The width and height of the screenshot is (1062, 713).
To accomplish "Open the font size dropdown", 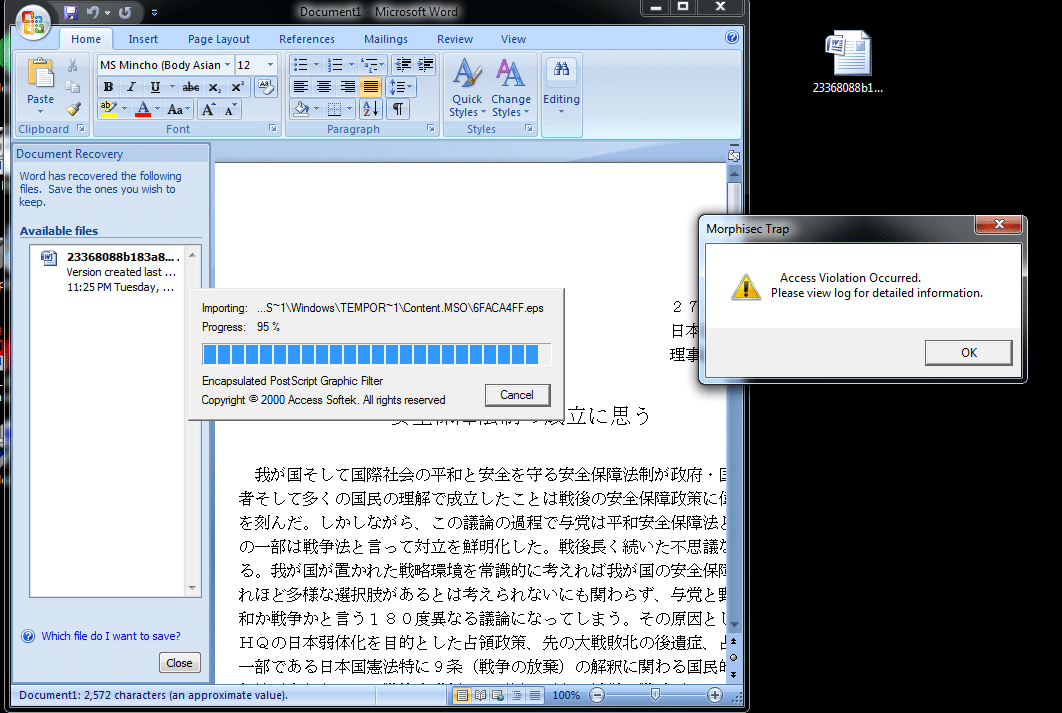I will coord(270,65).
